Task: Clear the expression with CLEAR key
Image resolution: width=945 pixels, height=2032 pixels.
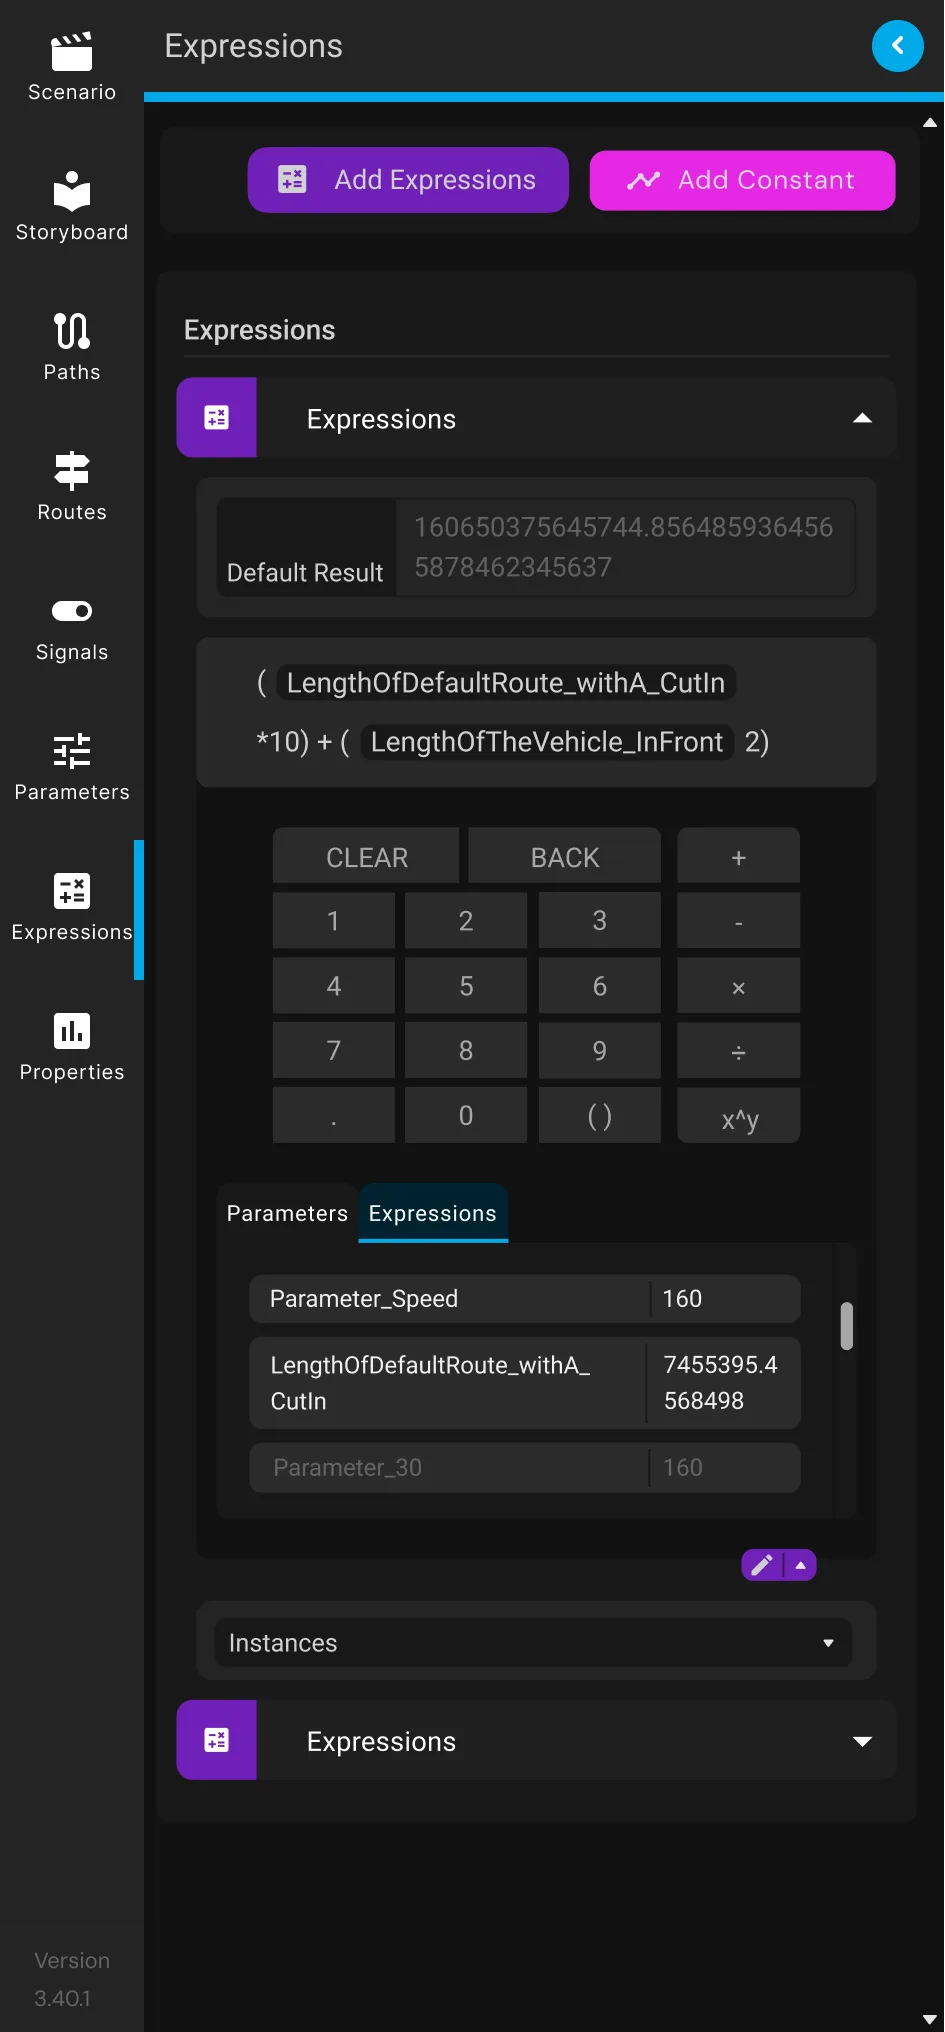Action: coord(366,857)
